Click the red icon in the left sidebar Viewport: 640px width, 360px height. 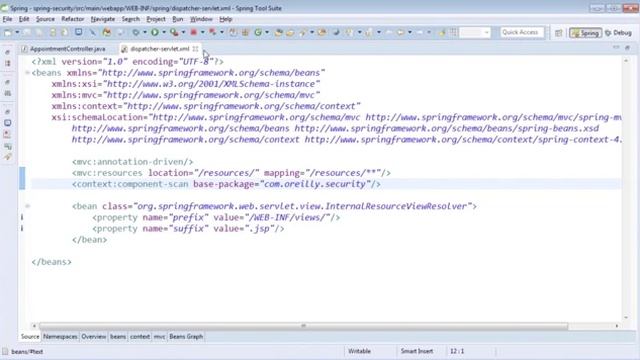(x=8, y=134)
